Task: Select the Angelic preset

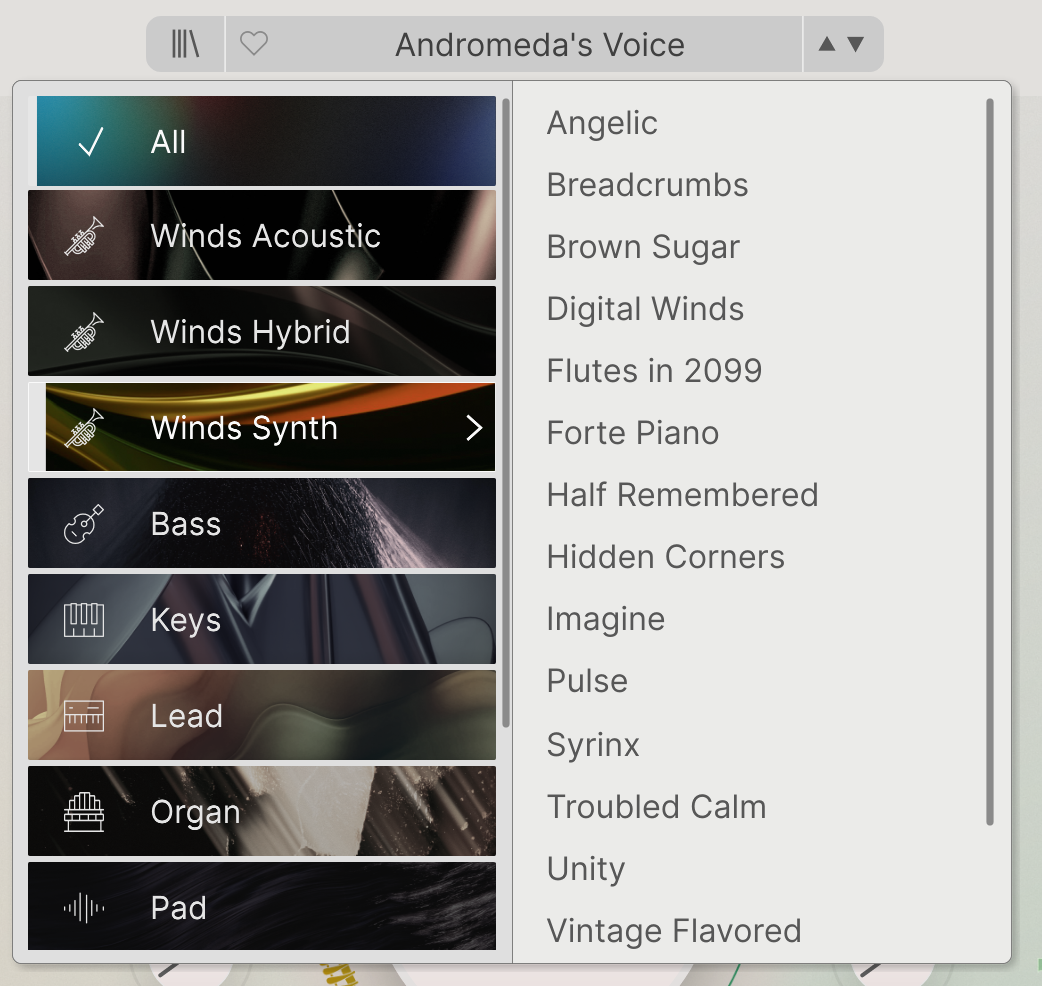Action: [601, 122]
